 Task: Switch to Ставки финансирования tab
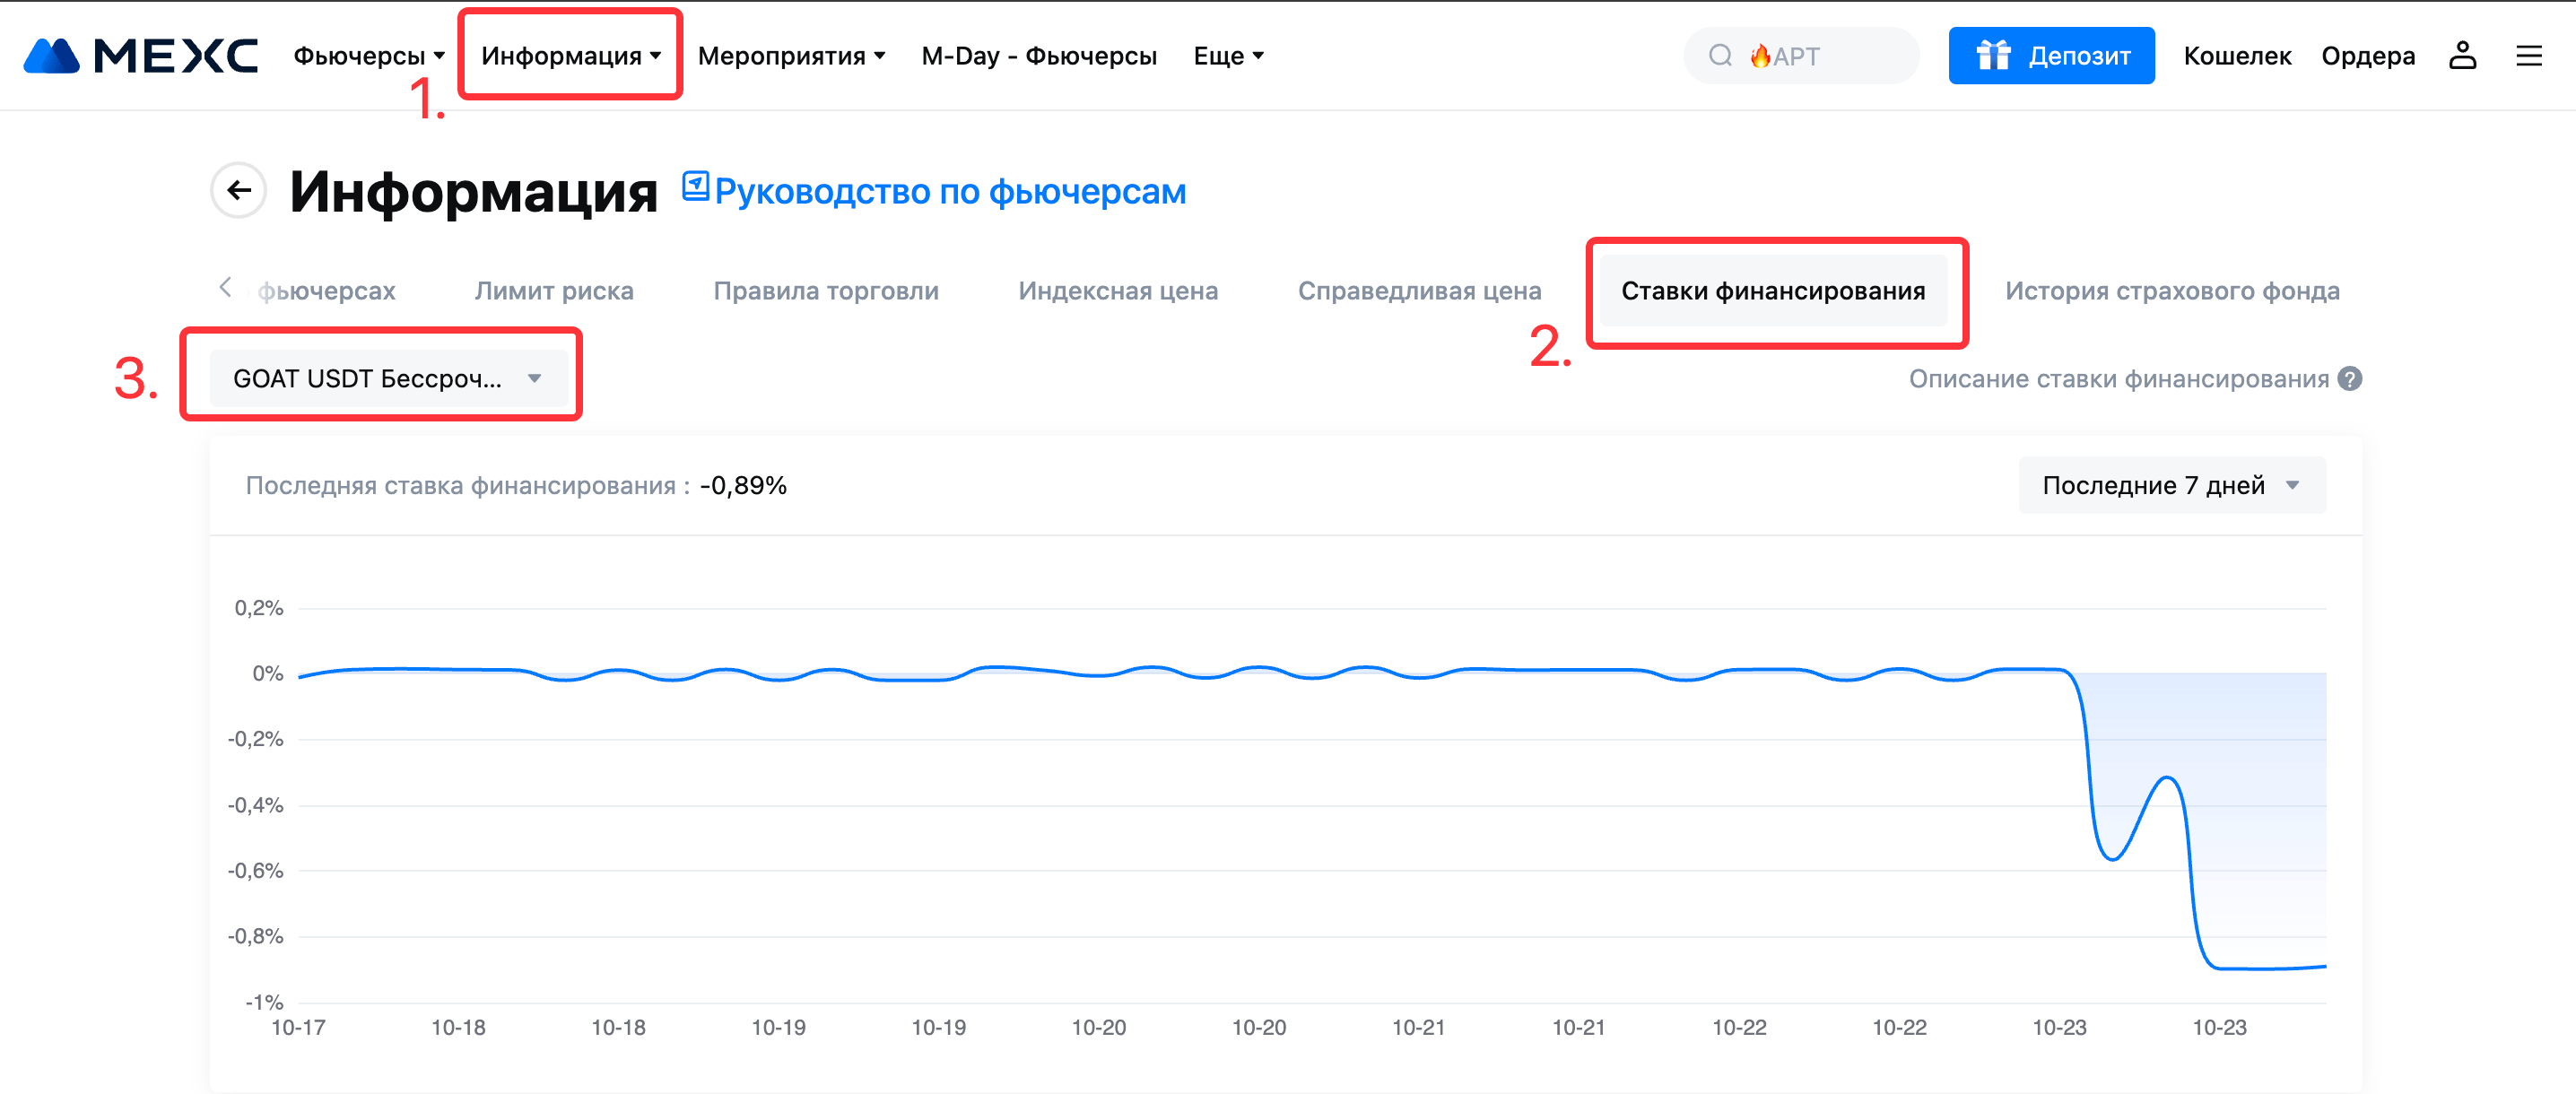(x=1772, y=291)
